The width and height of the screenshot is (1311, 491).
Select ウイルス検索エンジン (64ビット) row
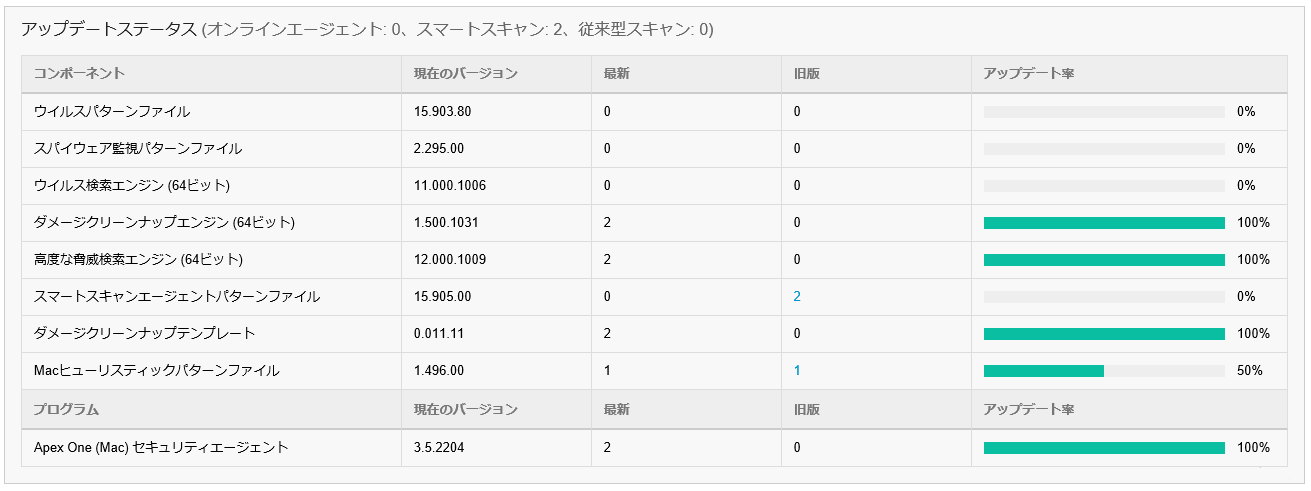pos(132,186)
